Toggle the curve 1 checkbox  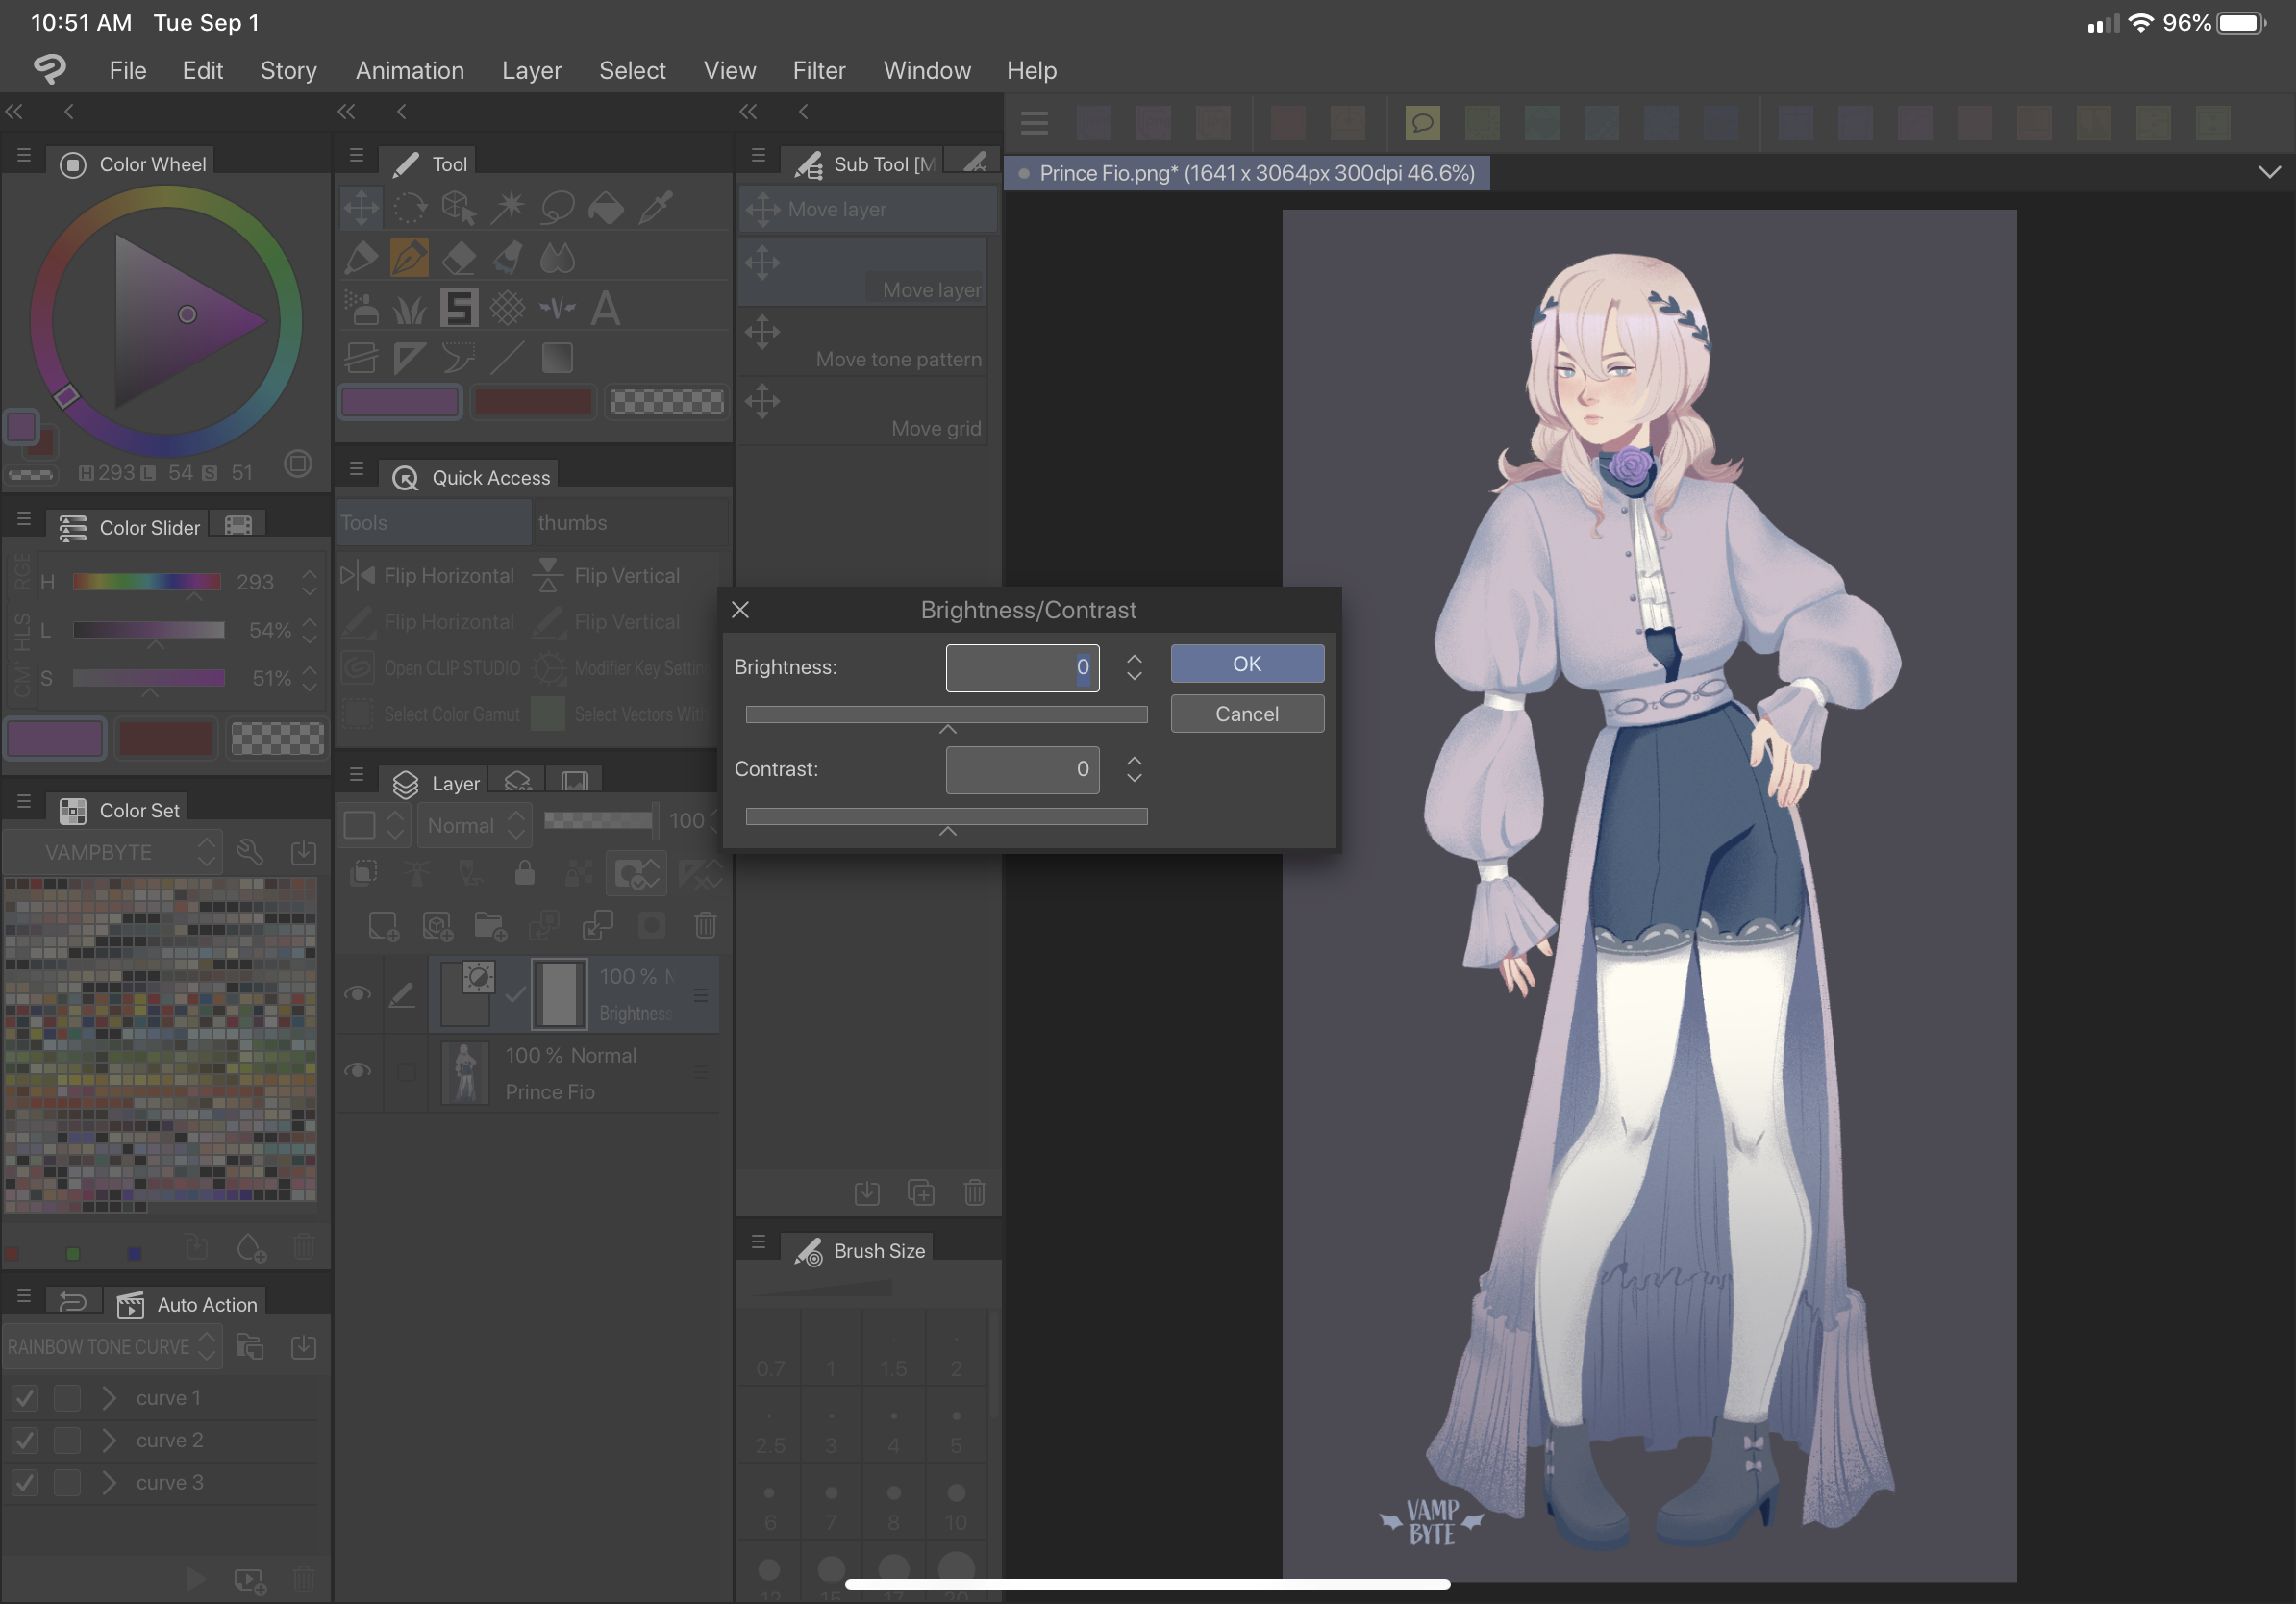click(25, 1398)
